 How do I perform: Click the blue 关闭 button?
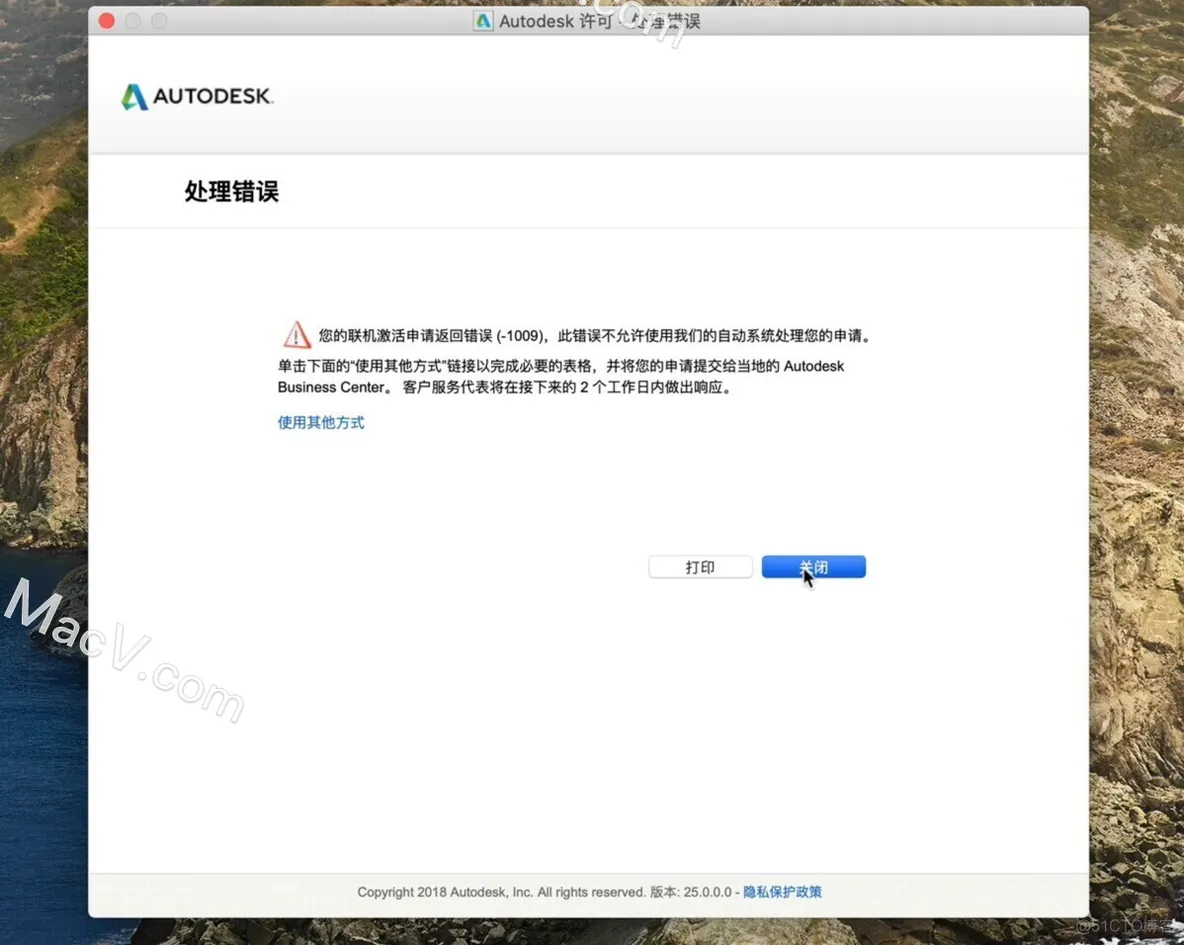(x=813, y=567)
